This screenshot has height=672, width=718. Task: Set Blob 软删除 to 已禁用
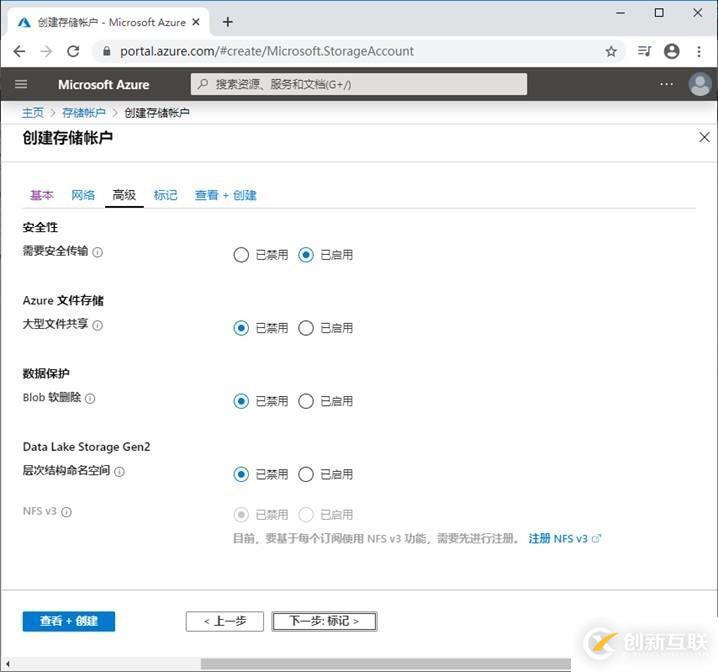[241, 401]
